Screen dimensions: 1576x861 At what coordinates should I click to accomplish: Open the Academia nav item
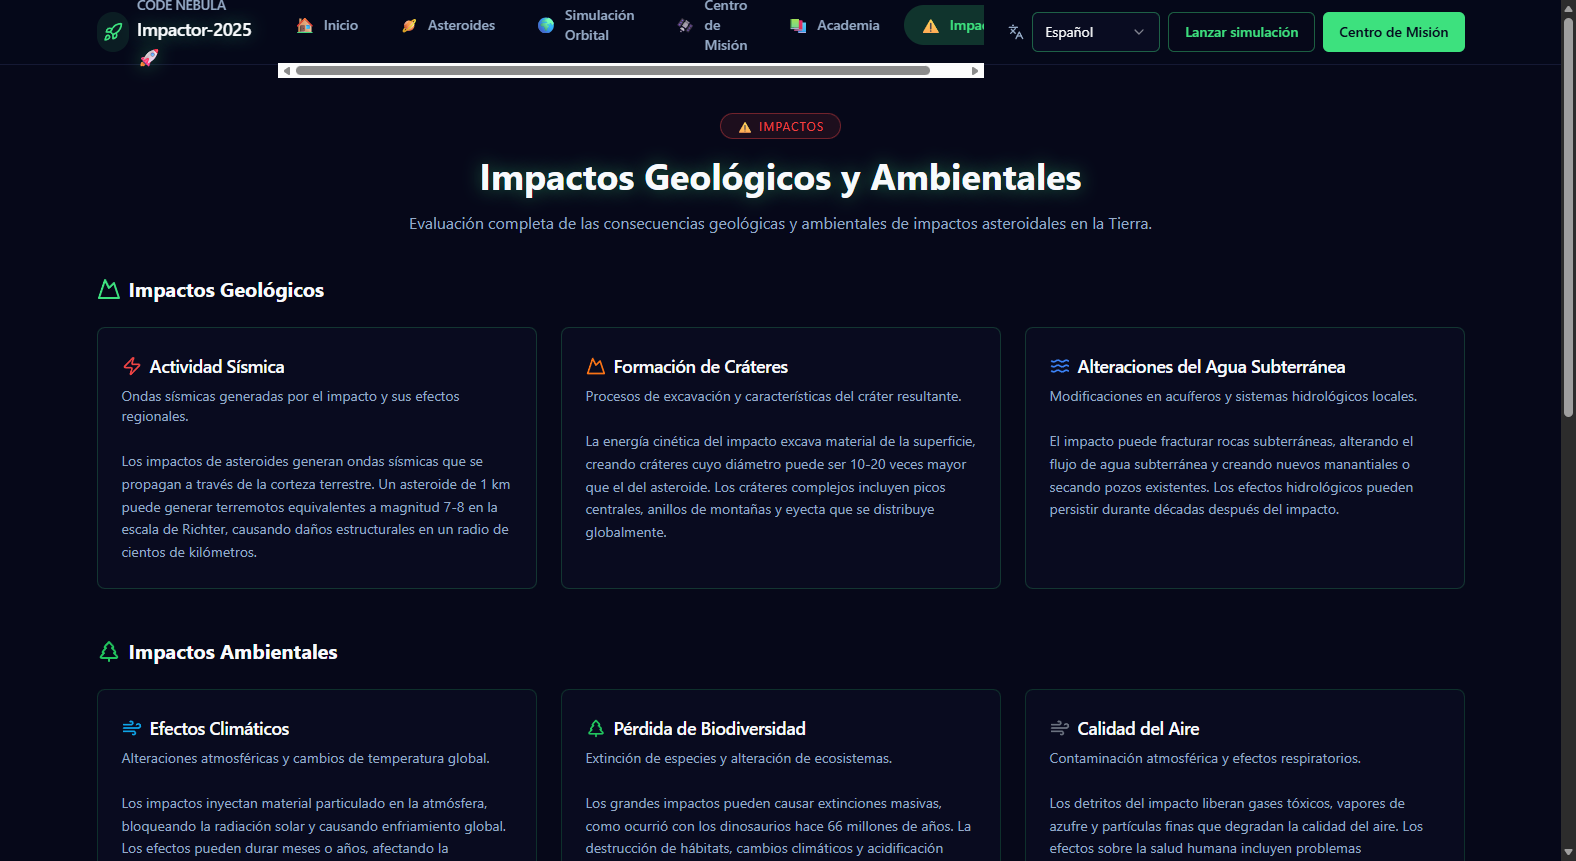836,25
